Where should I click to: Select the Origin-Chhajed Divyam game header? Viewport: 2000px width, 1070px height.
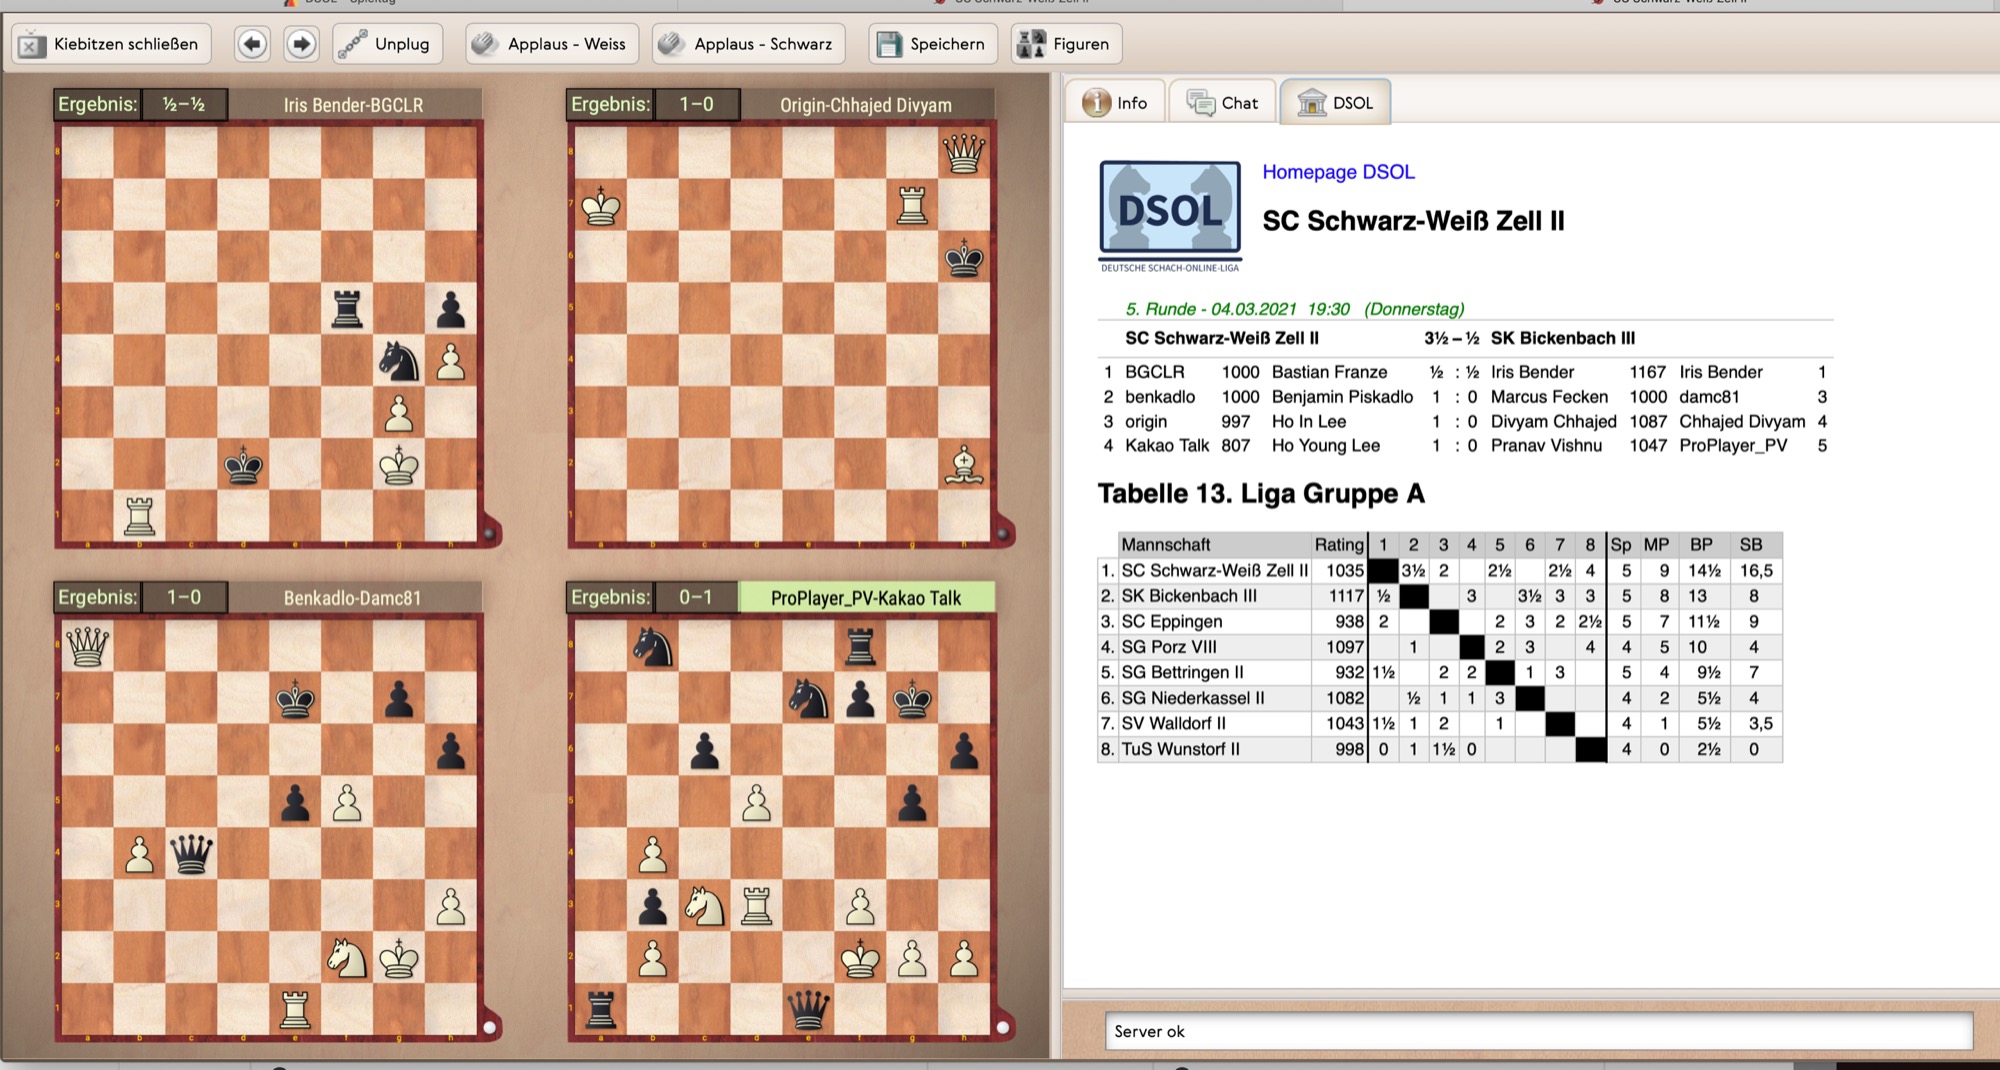point(865,105)
